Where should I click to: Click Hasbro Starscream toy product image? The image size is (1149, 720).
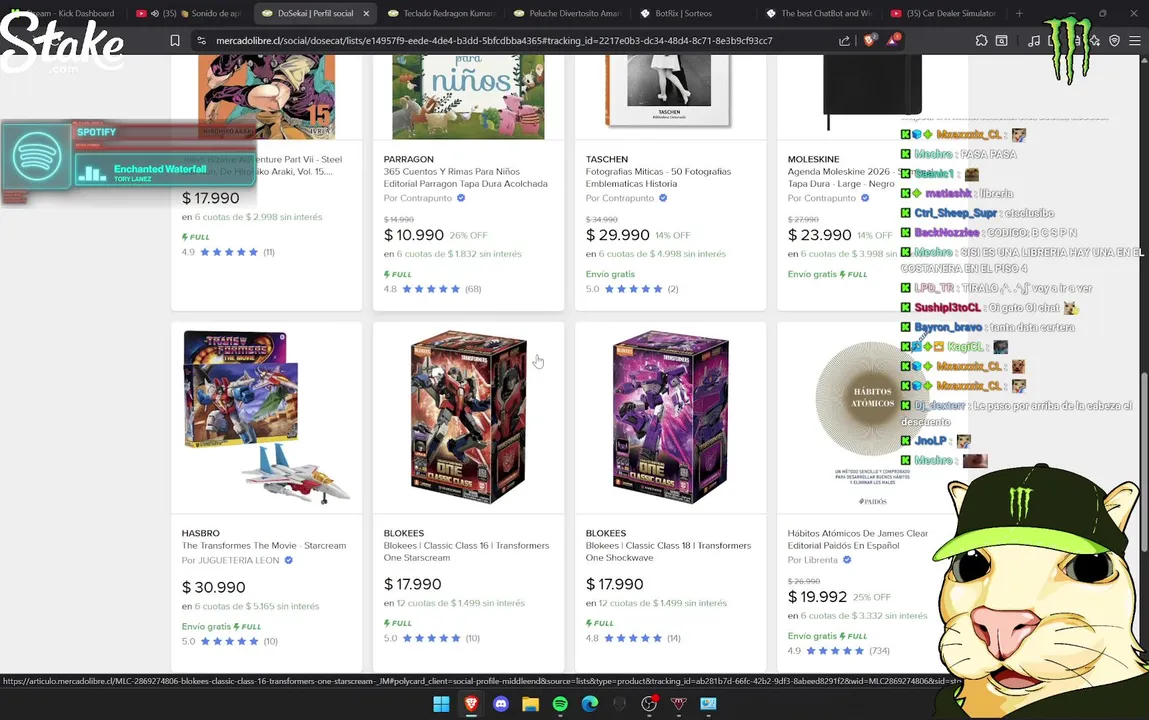point(267,417)
